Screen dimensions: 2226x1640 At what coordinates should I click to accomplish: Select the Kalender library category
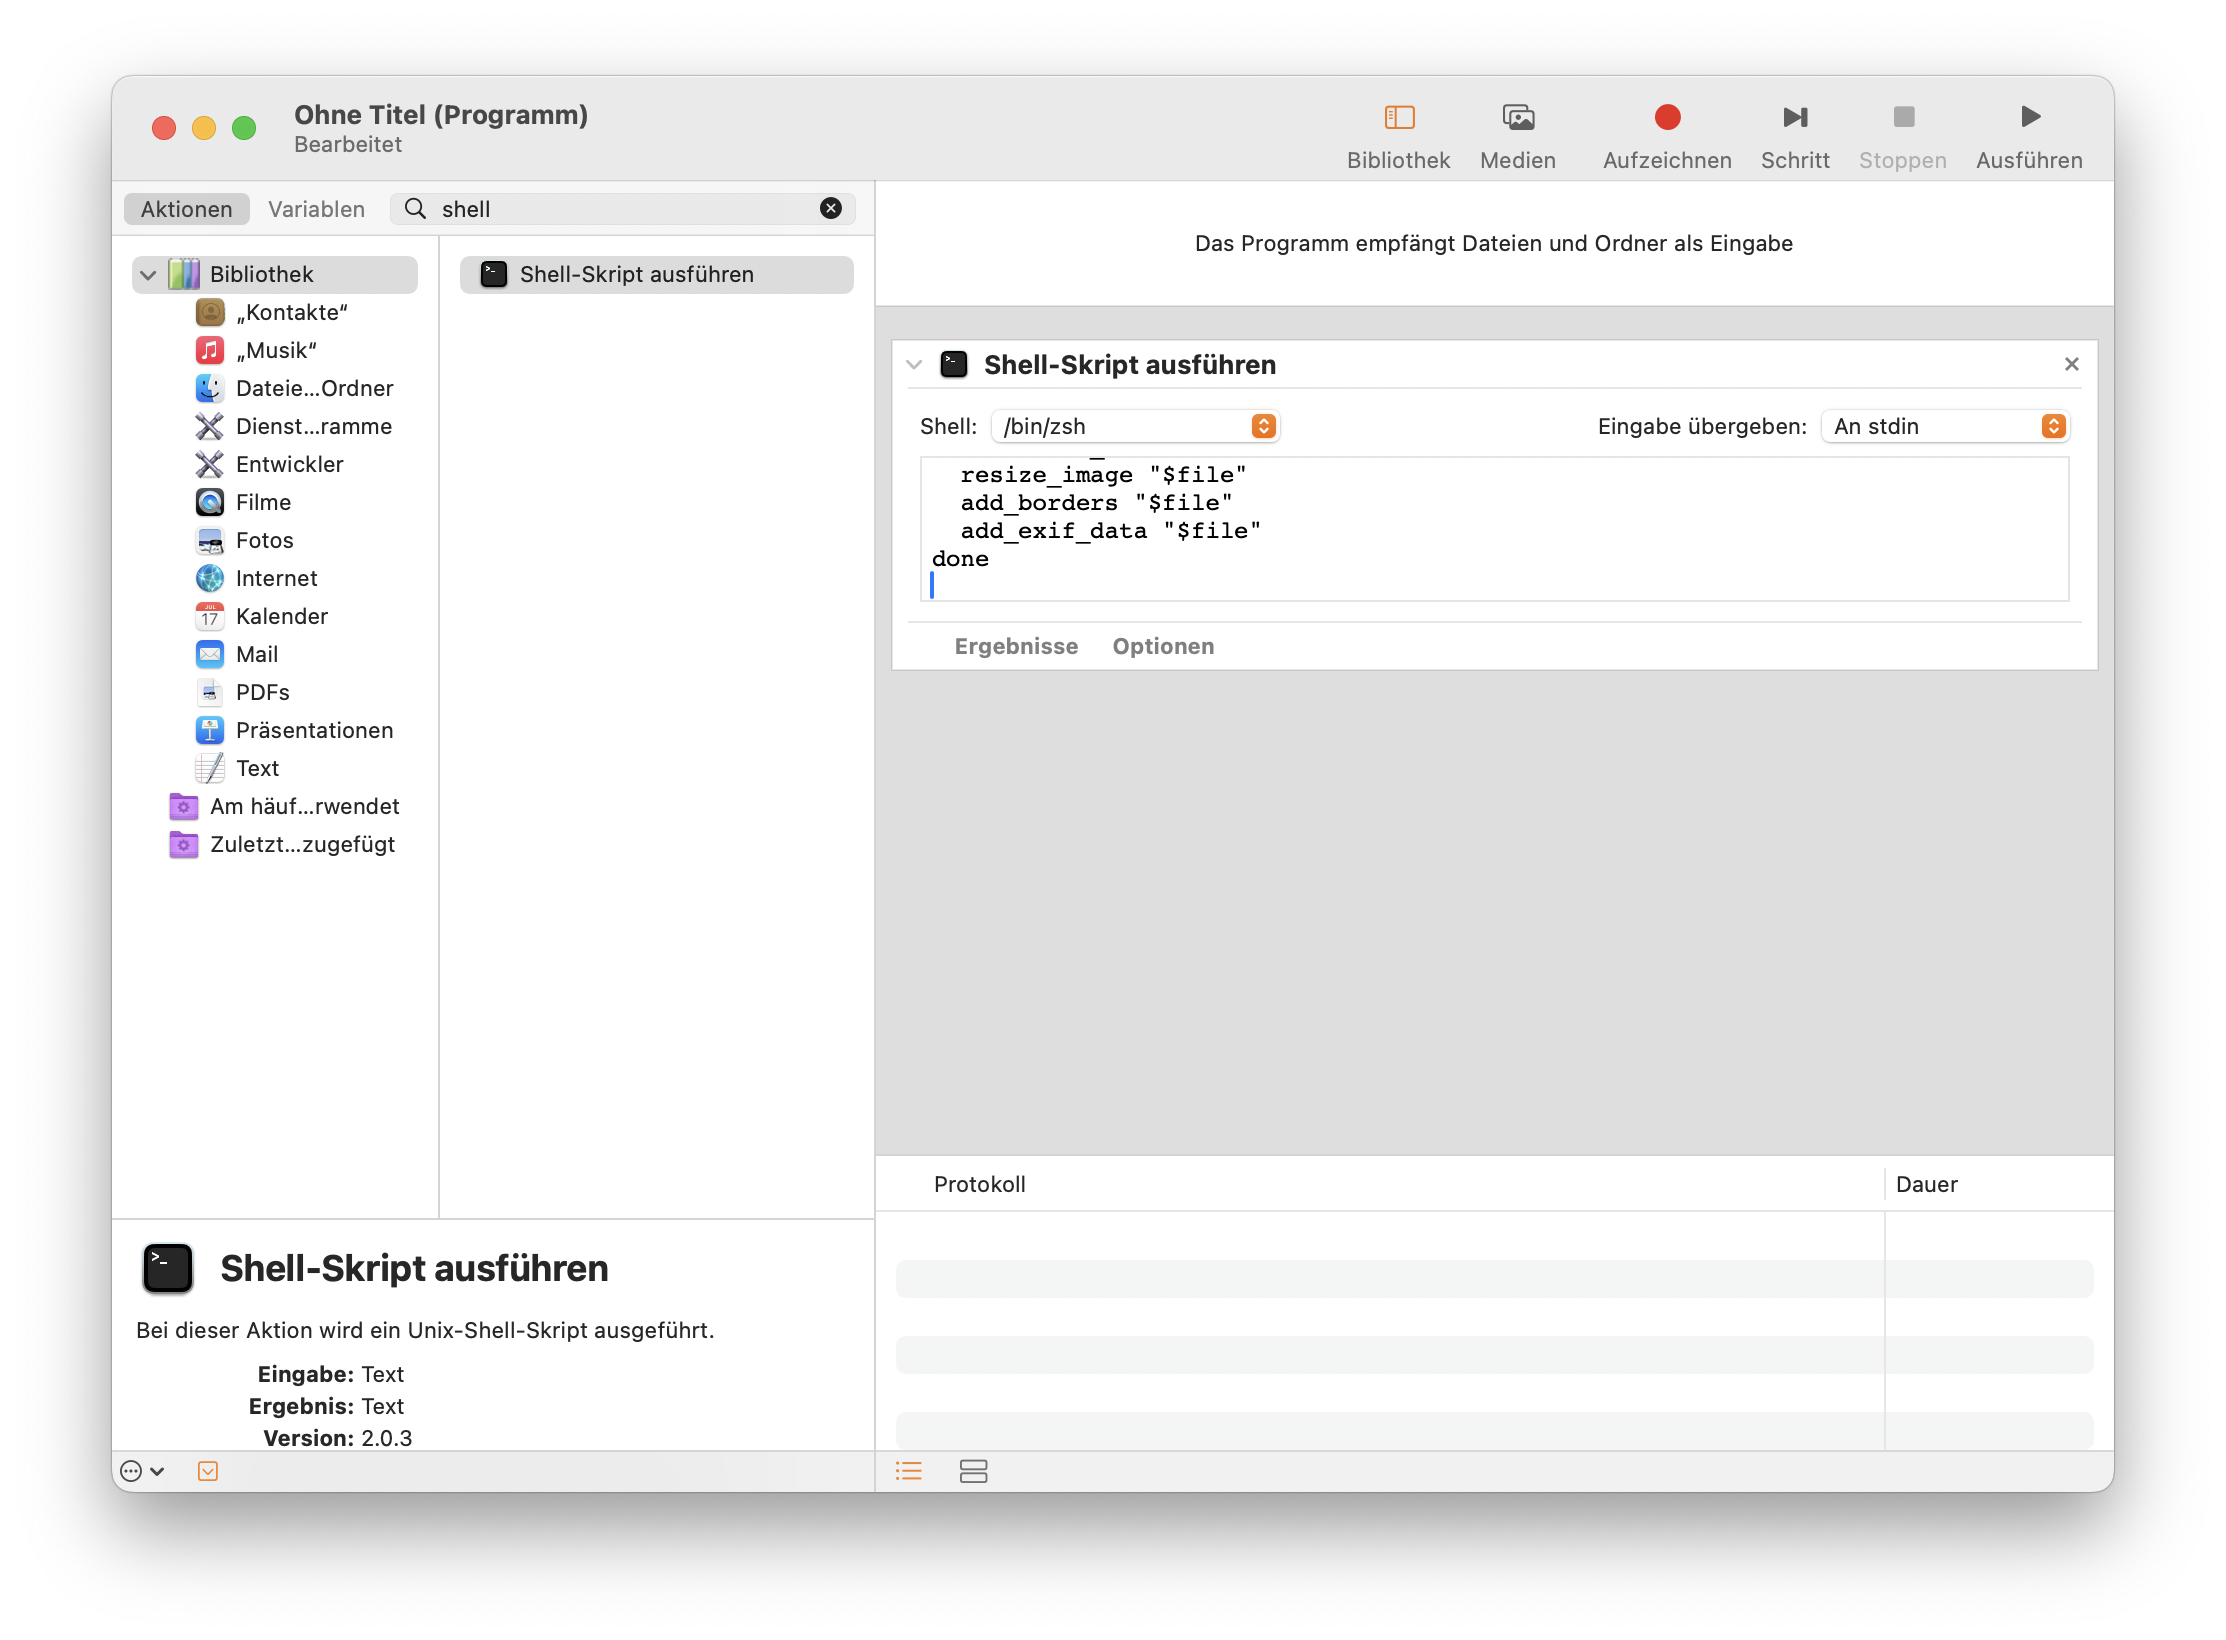pos(281,617)
